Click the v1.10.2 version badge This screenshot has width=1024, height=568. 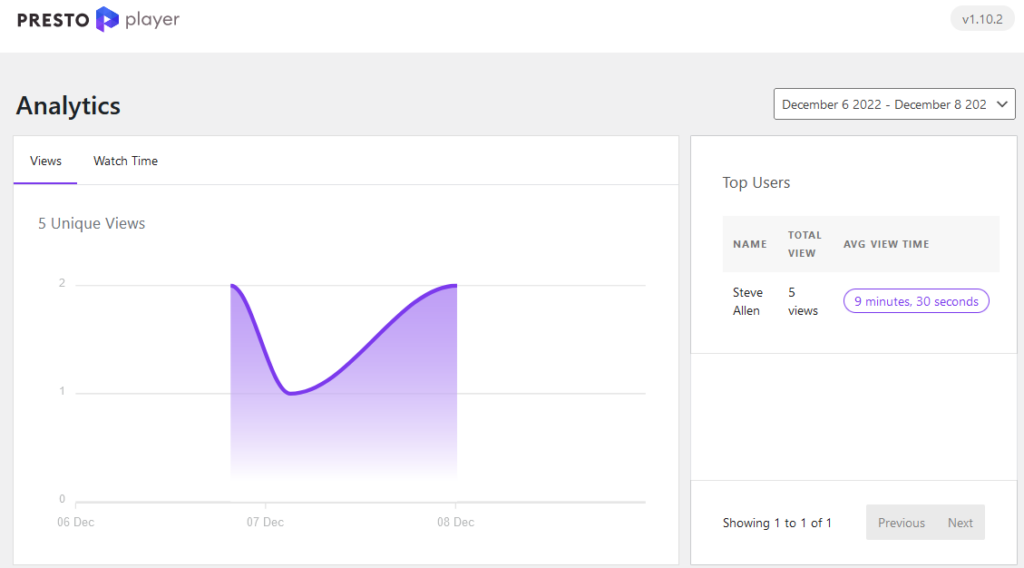click(x=982, y=20)
